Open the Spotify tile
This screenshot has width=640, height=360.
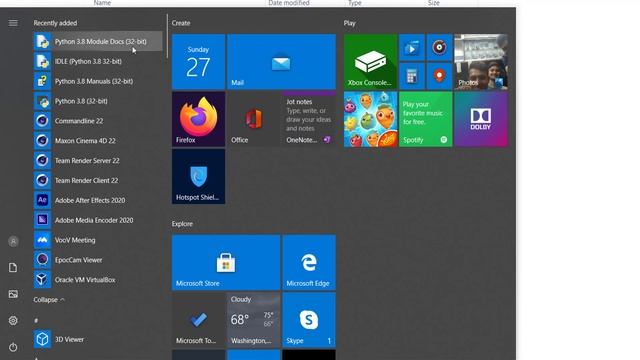point(425,119)
